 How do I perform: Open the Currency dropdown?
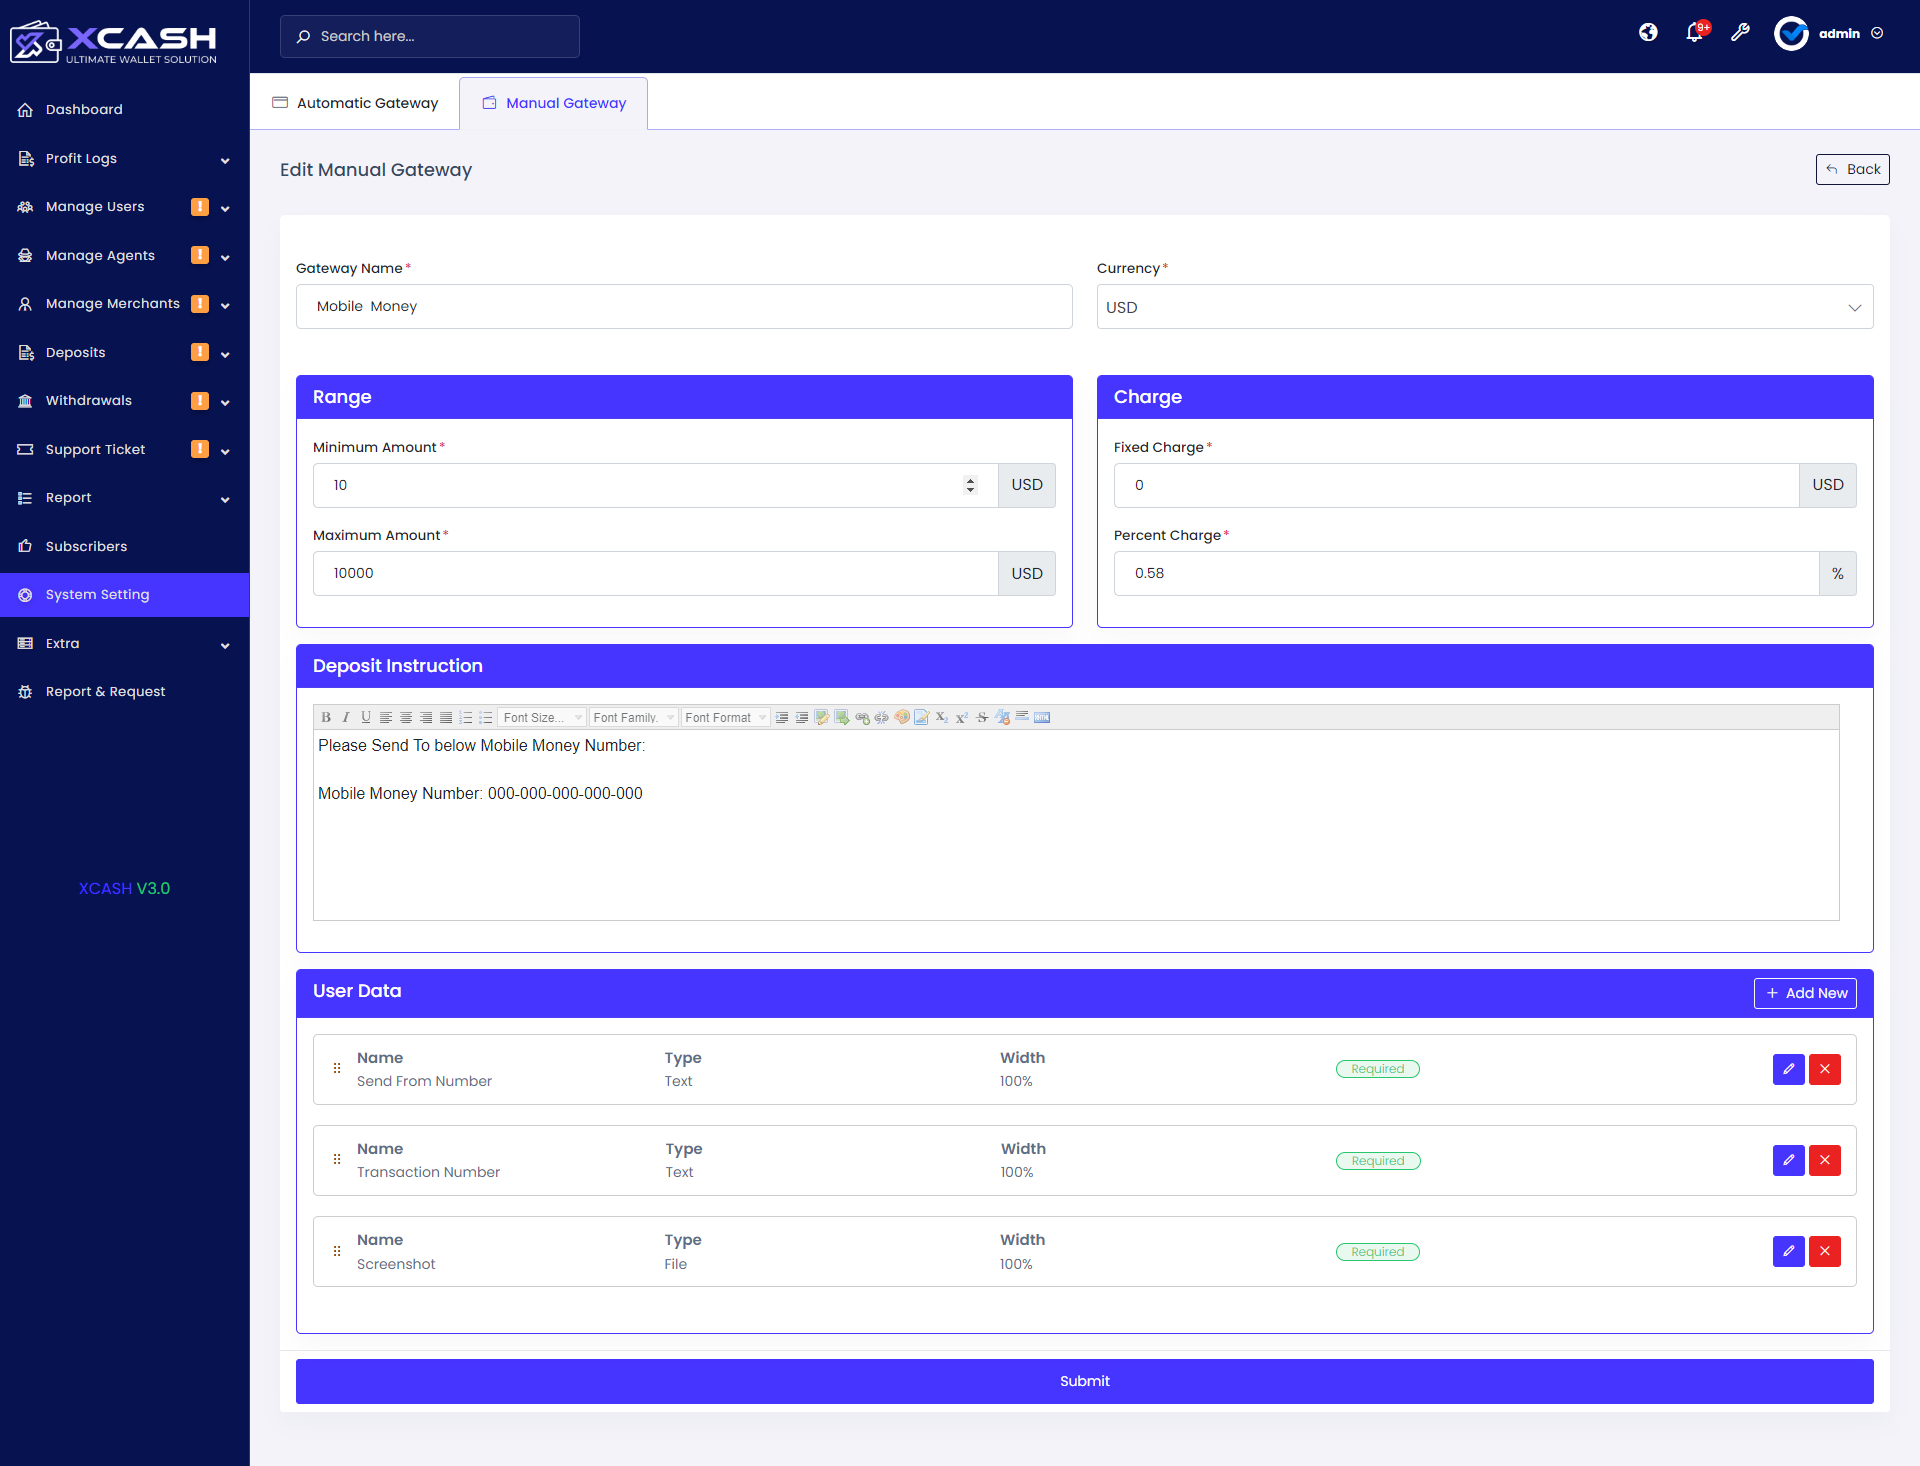1484,307
